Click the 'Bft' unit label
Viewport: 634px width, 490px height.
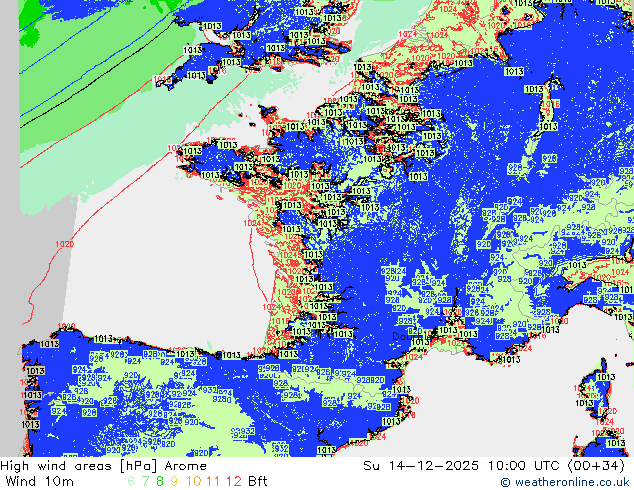tap(258, 482)
